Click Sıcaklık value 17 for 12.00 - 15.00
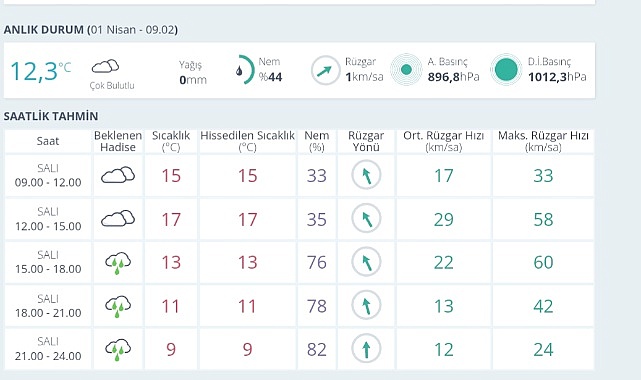Image resolution: width=641 pixels, height=380 pixels. [171, 219]
